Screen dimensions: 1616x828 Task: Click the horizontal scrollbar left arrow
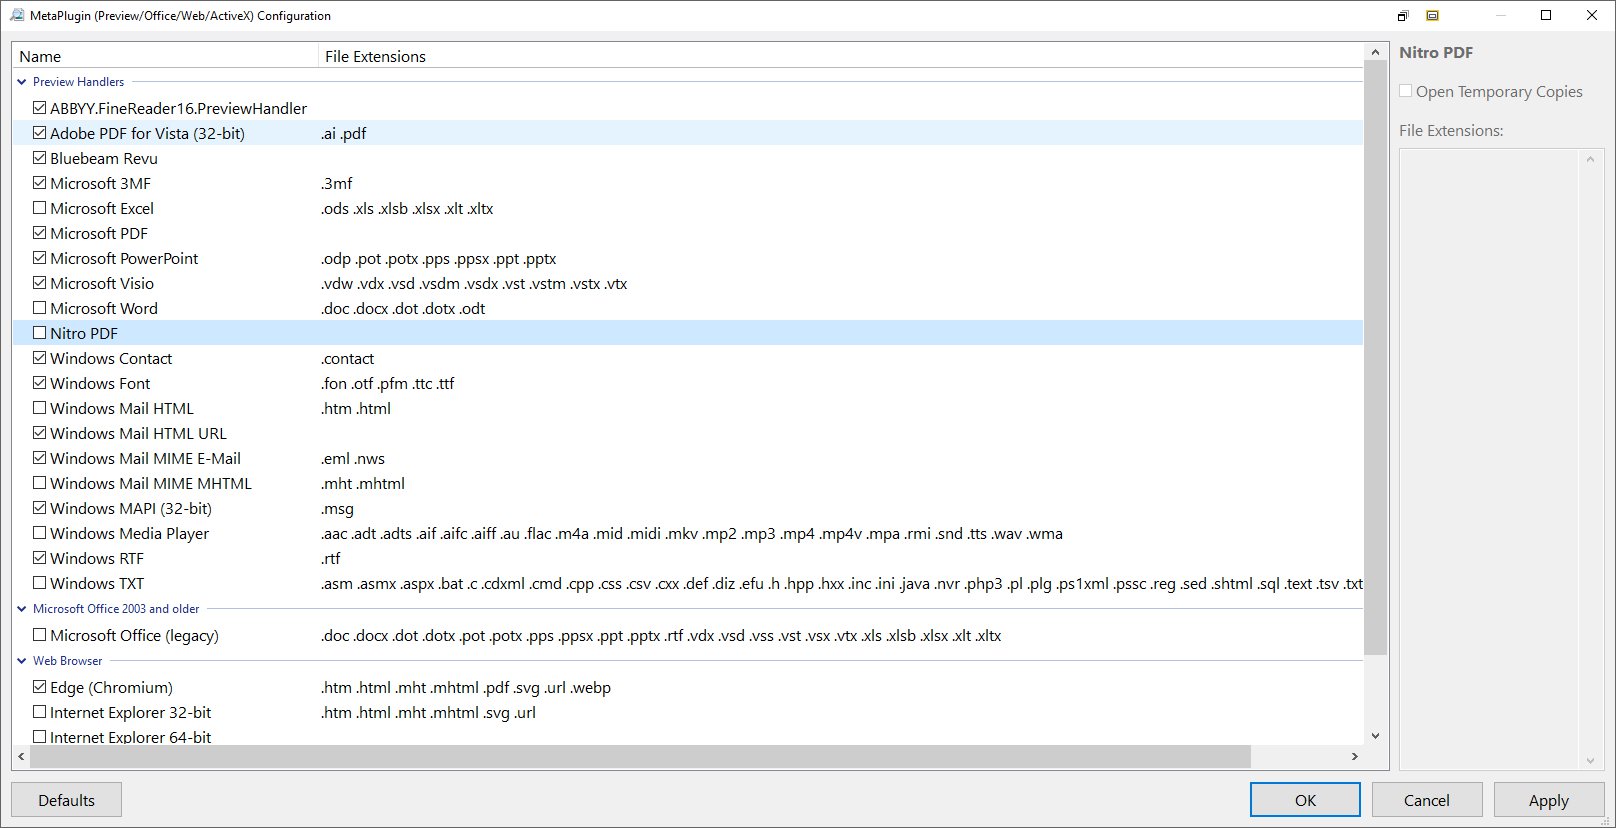(x=21, y=757)
